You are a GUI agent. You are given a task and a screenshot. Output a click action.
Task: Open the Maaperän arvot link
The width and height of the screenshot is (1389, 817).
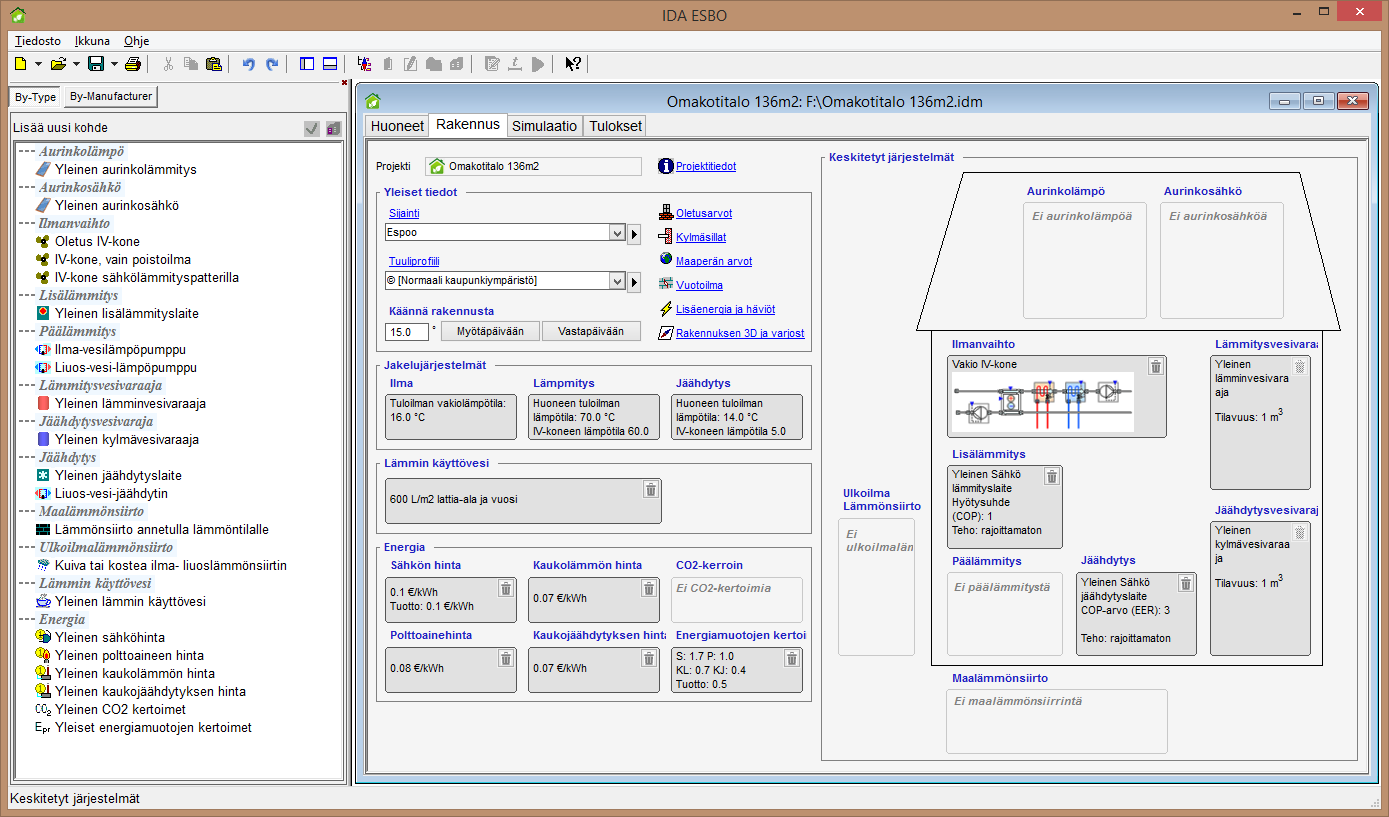(714, 261)
